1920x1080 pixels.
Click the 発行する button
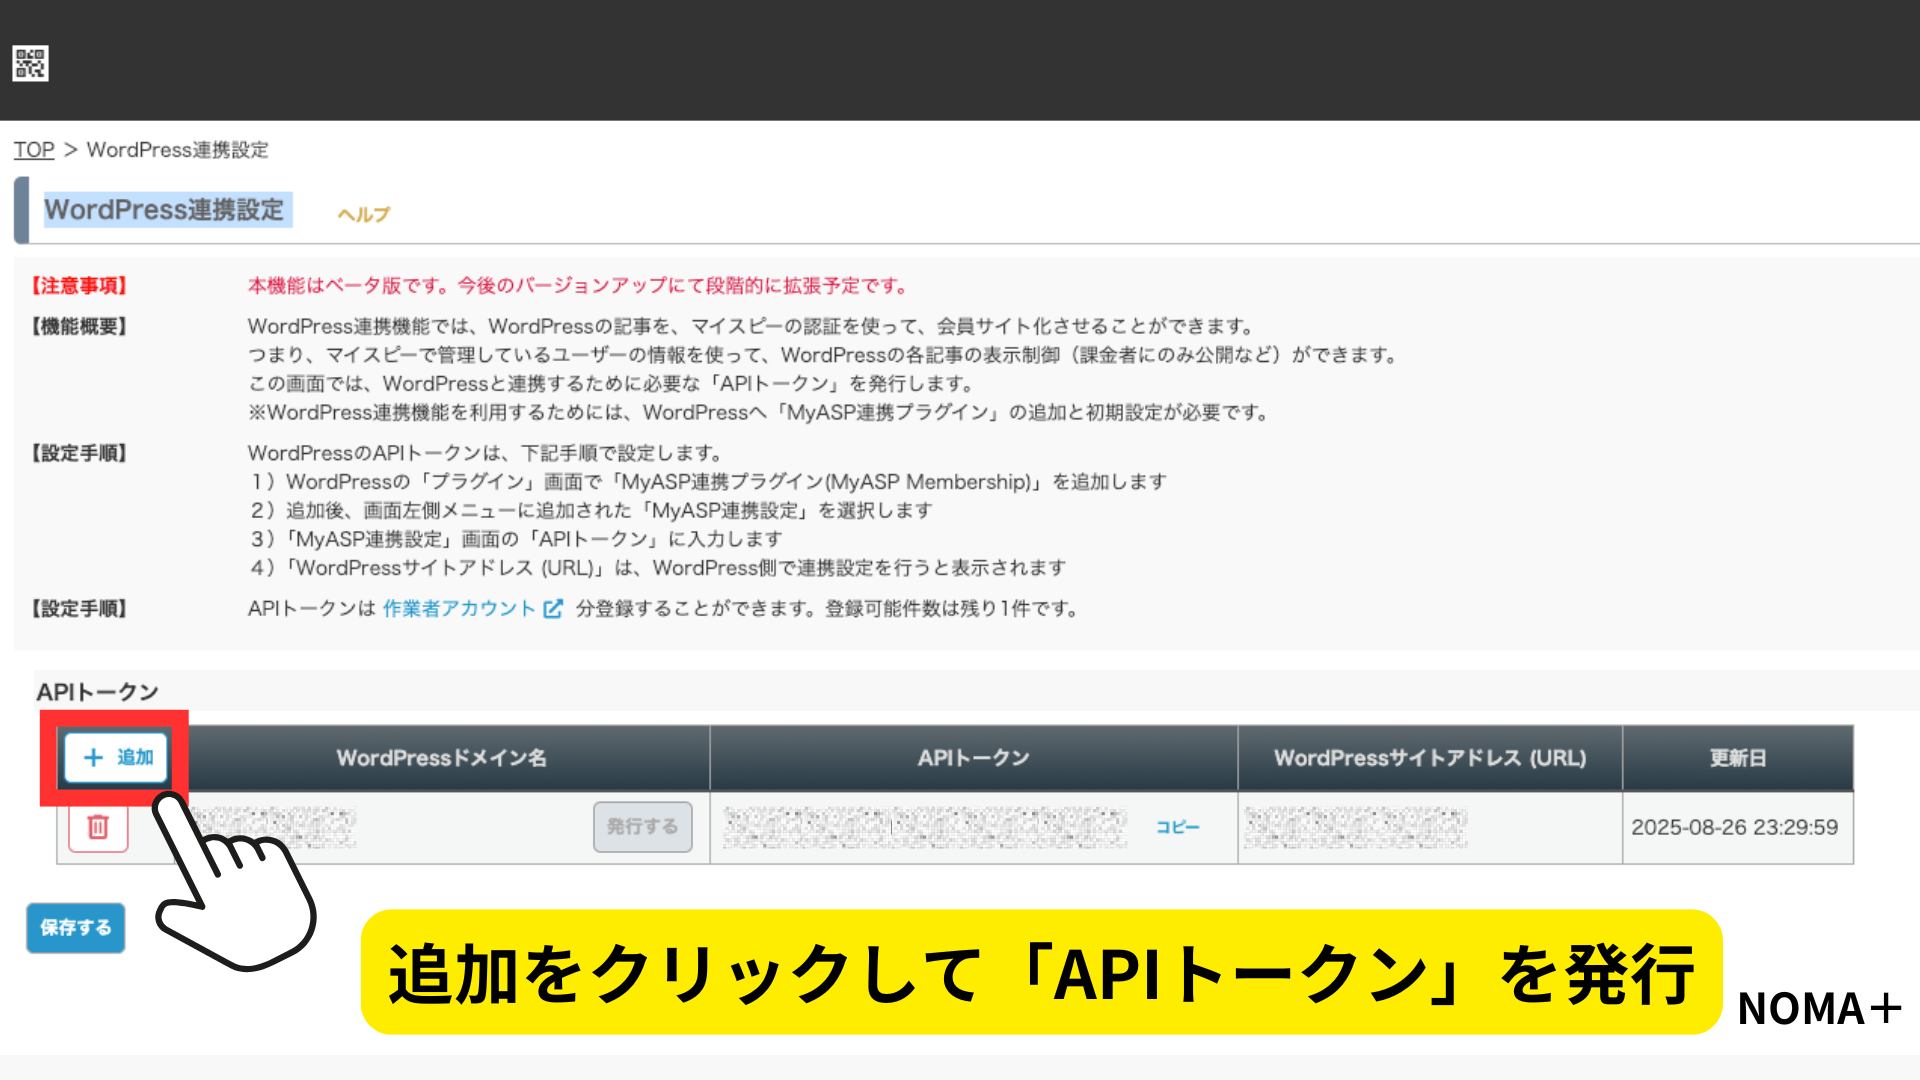point(643,827)
